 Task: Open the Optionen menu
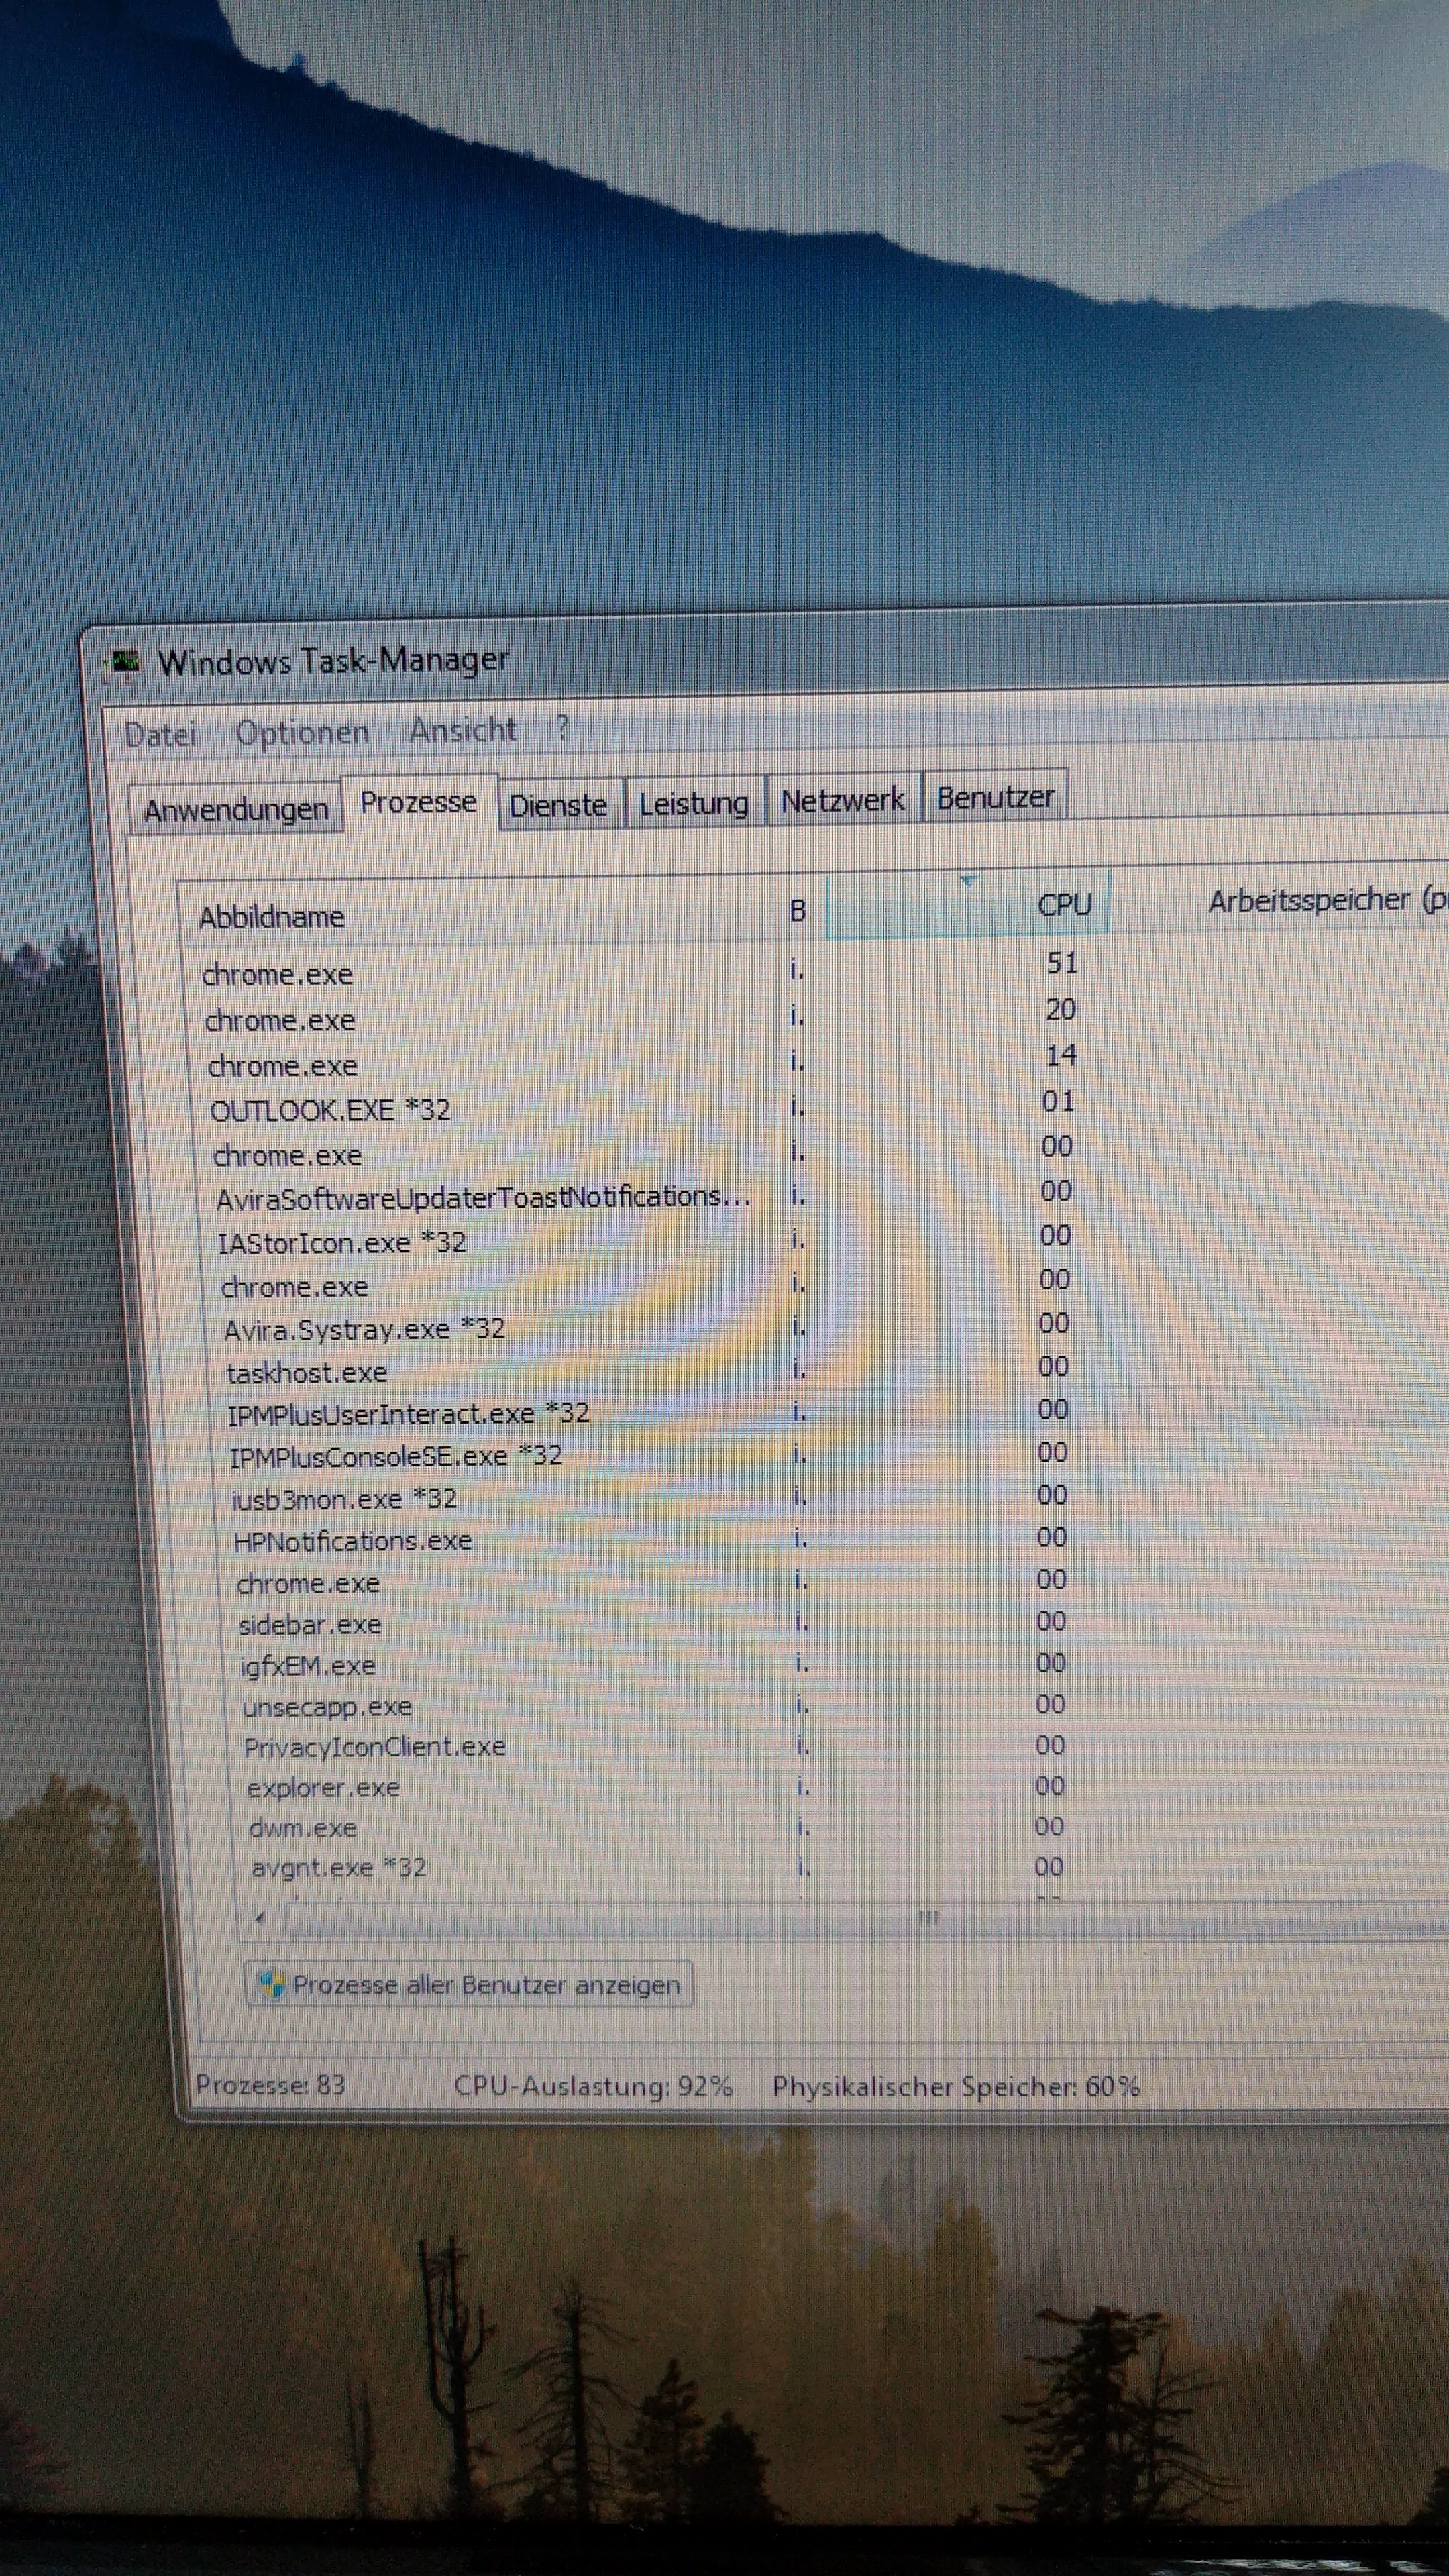point(302,733)
